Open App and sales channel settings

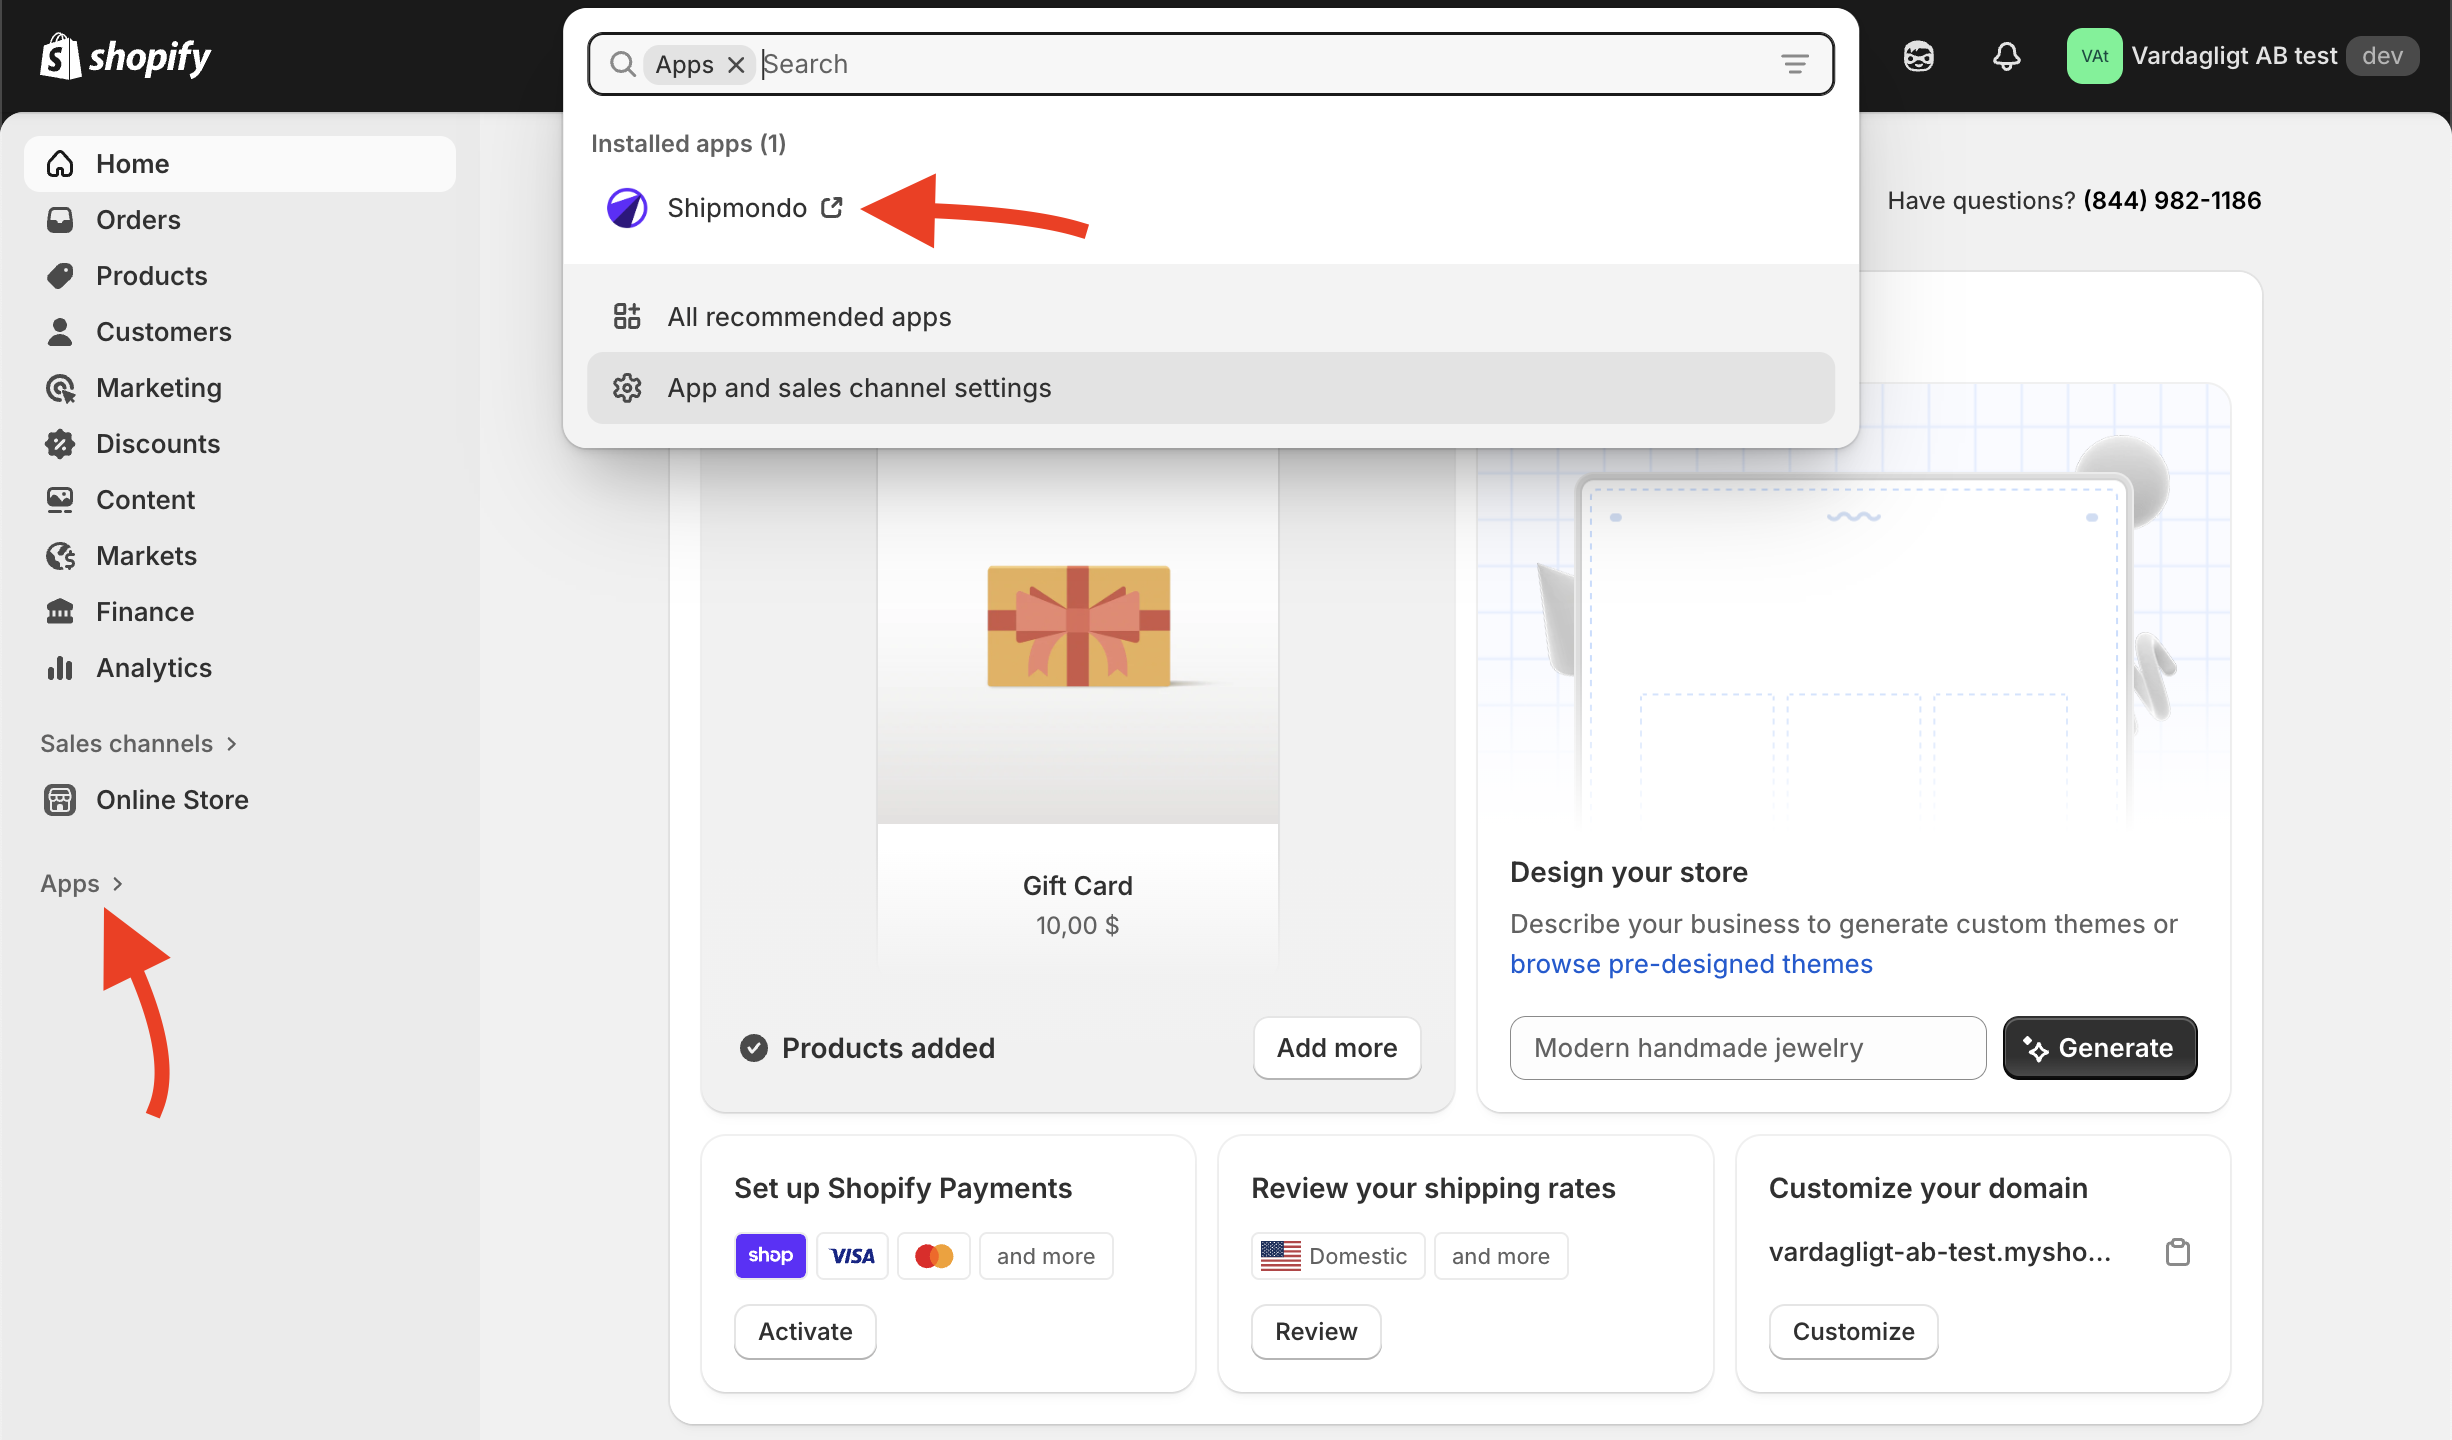pyautogui.click(x=858, y=388)
